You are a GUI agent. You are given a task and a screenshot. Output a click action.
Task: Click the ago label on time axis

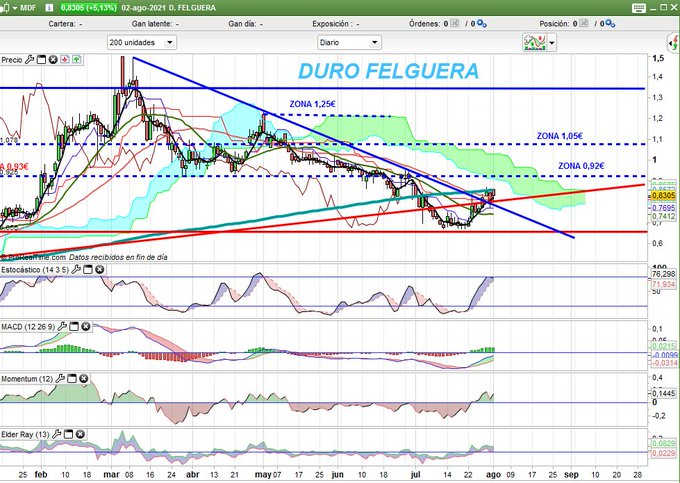click(493, 474)
